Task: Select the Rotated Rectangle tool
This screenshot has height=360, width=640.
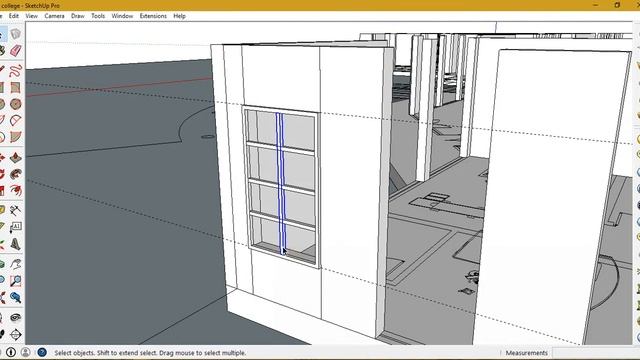Action: [x=16, y=87]
